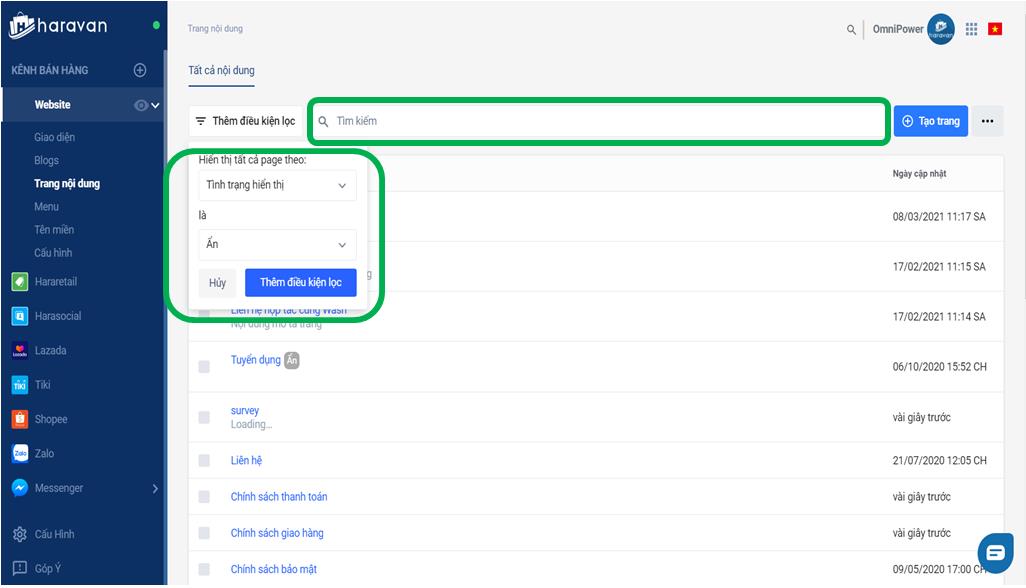Focus the Tìm kiếm search field
Viewport: 1026px width, 588px height.
[599, 121]
